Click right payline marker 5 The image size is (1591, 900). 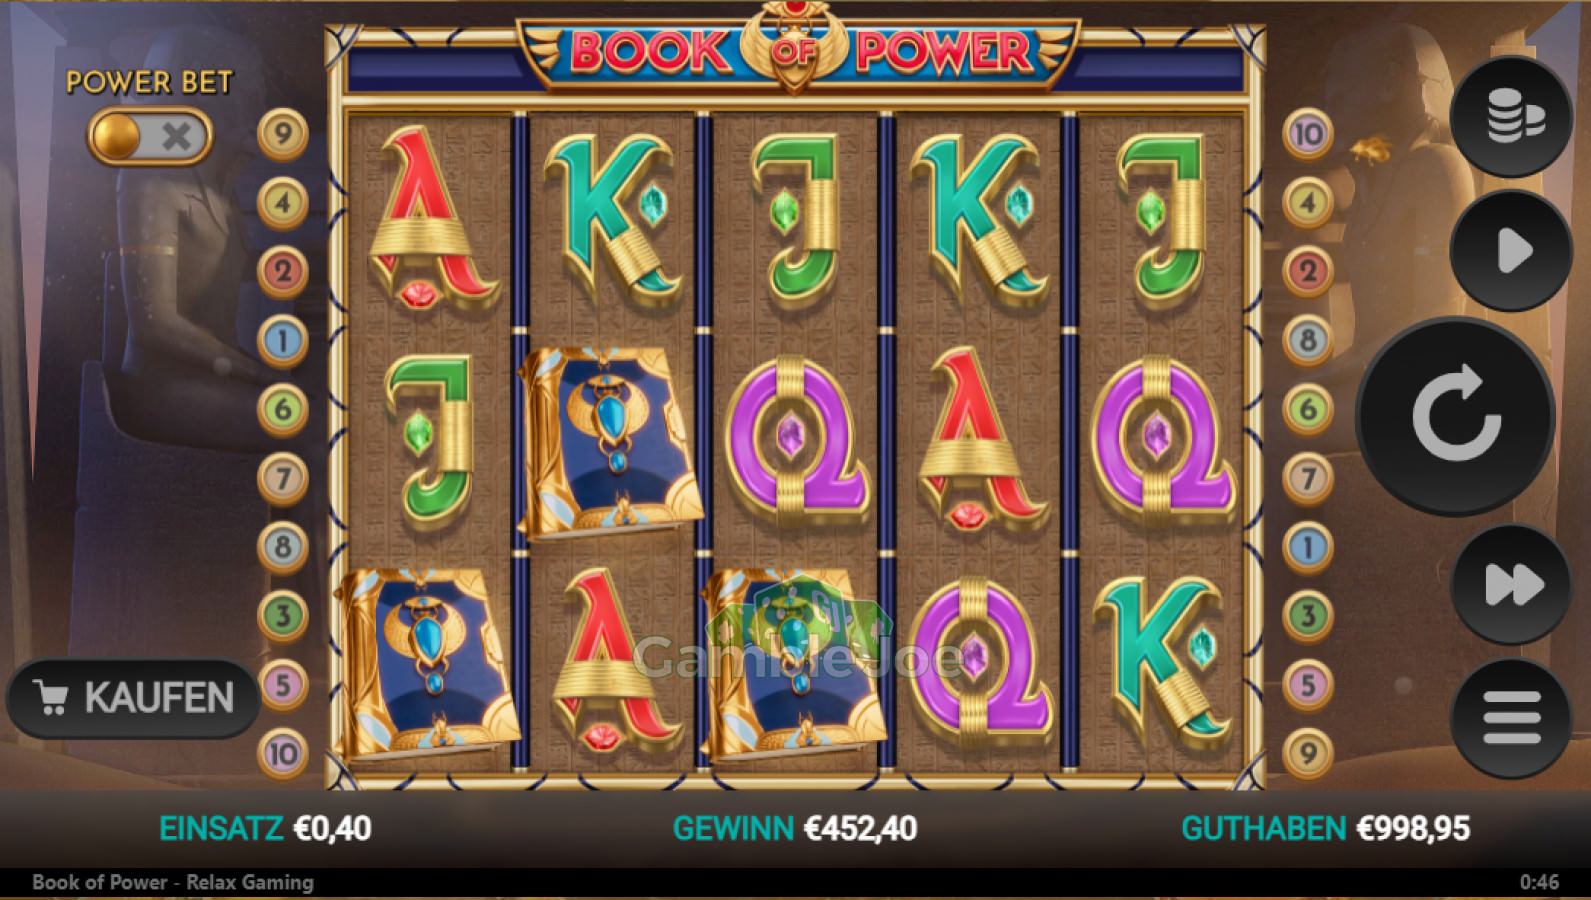tap(1308, 685)
